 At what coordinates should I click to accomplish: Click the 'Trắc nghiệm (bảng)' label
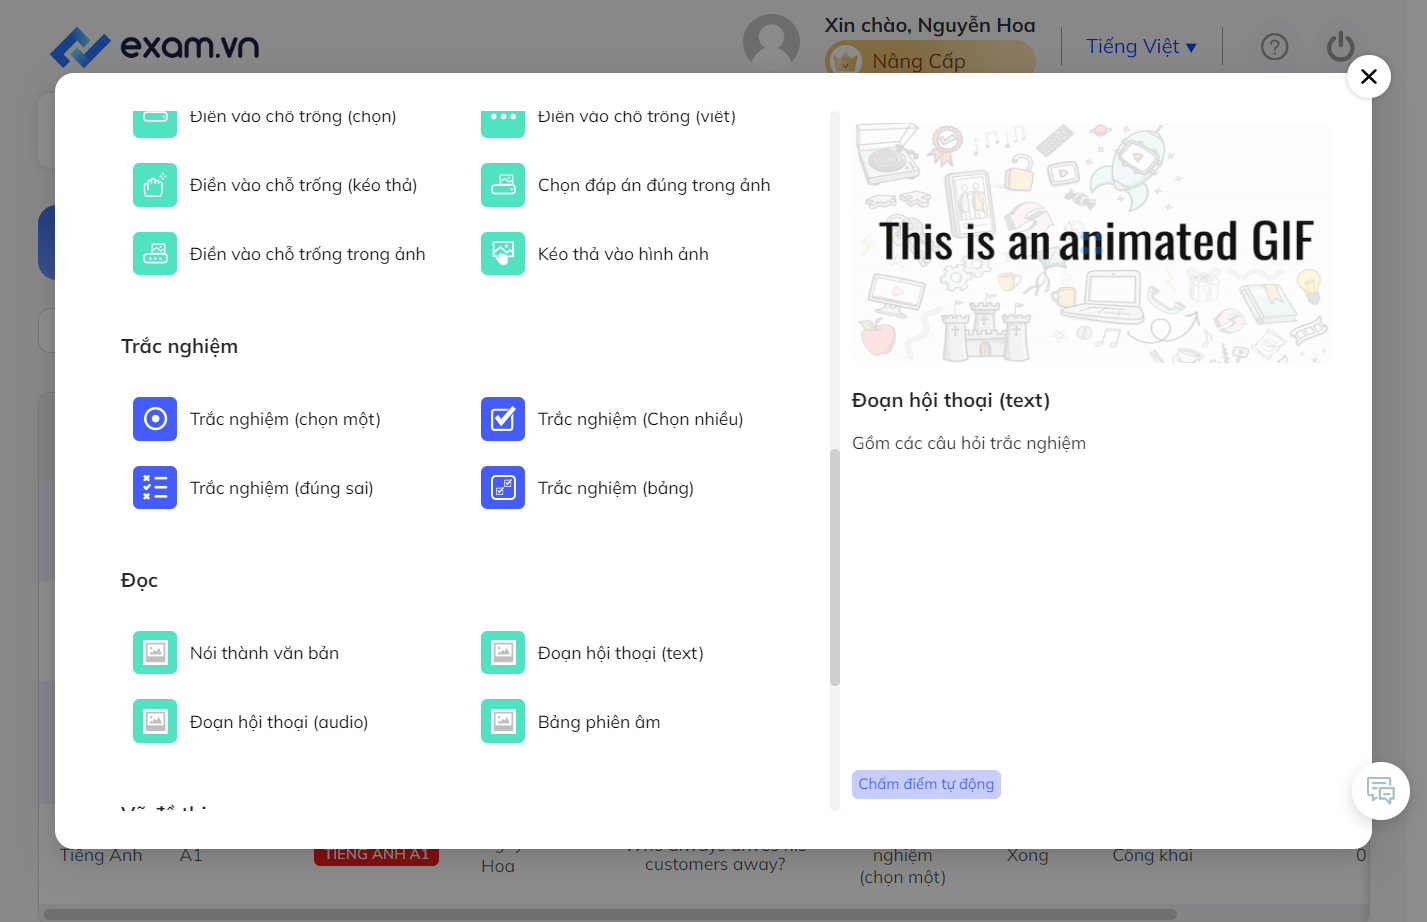[x=616, y=489]
